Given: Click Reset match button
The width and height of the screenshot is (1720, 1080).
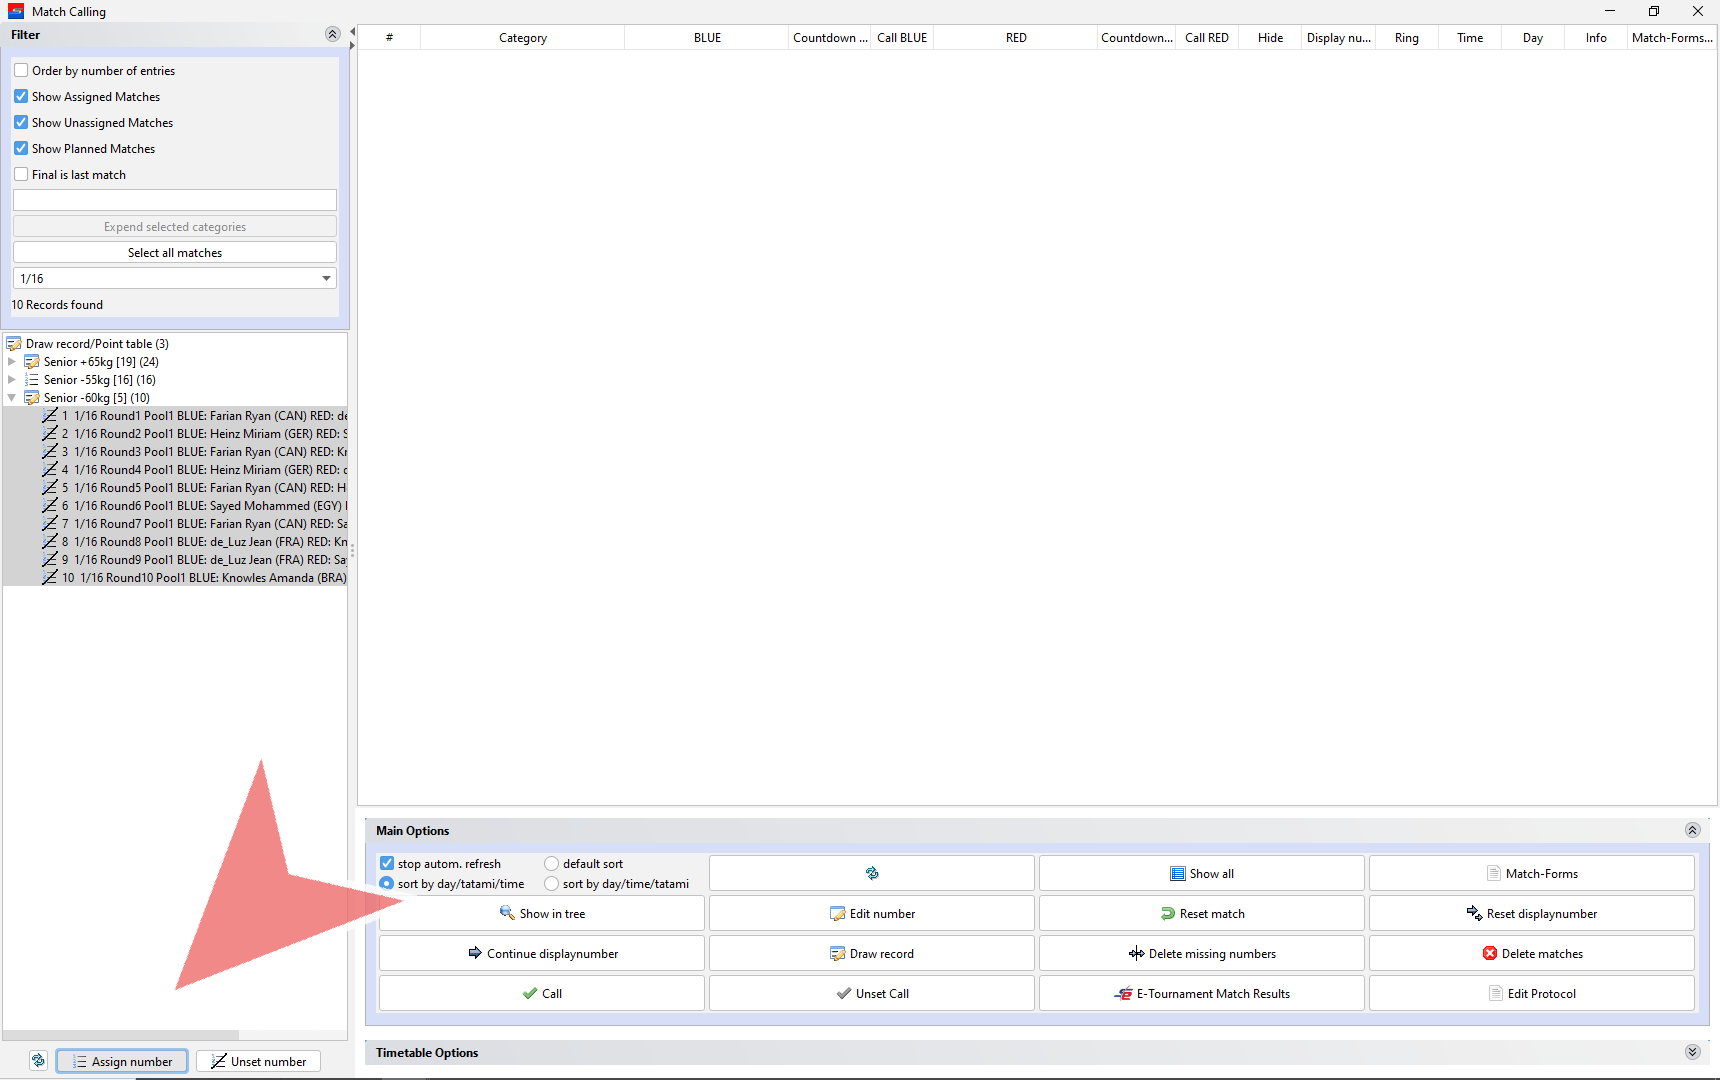Looking at the screenshot, I should 1201,913.
